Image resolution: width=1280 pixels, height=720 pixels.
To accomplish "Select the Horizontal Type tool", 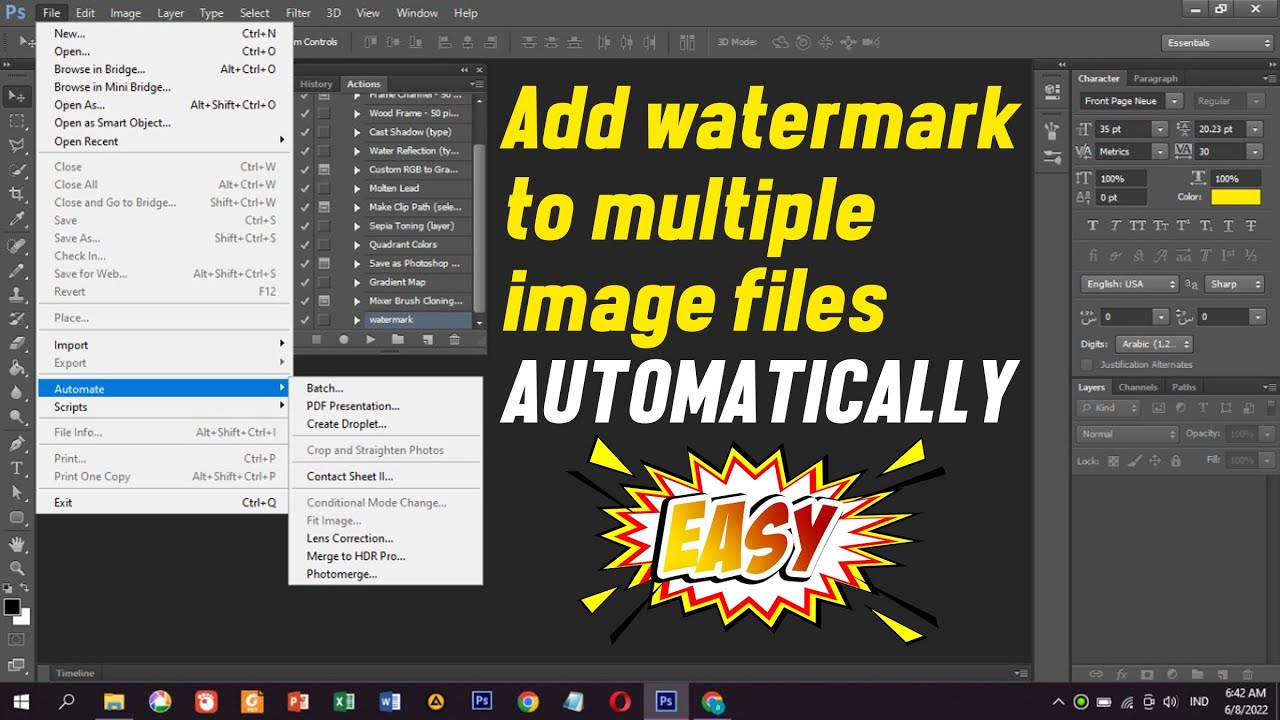I will click(x=17, y=468).
